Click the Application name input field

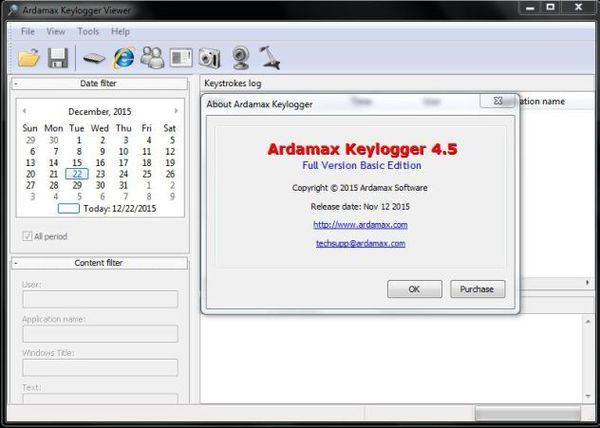tap(100, 334)
